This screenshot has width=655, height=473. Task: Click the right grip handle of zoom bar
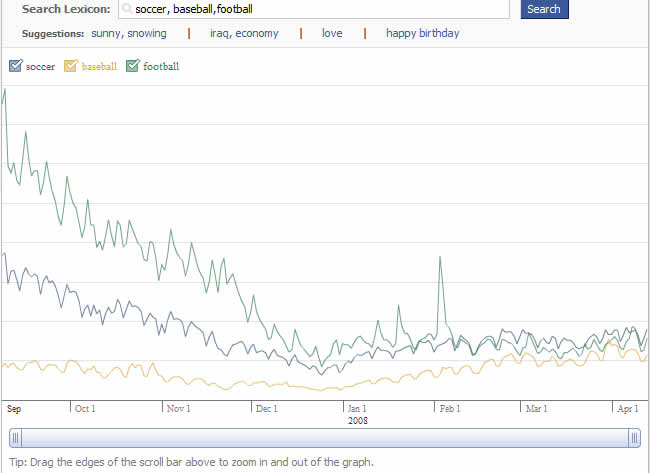pos(634,438)
